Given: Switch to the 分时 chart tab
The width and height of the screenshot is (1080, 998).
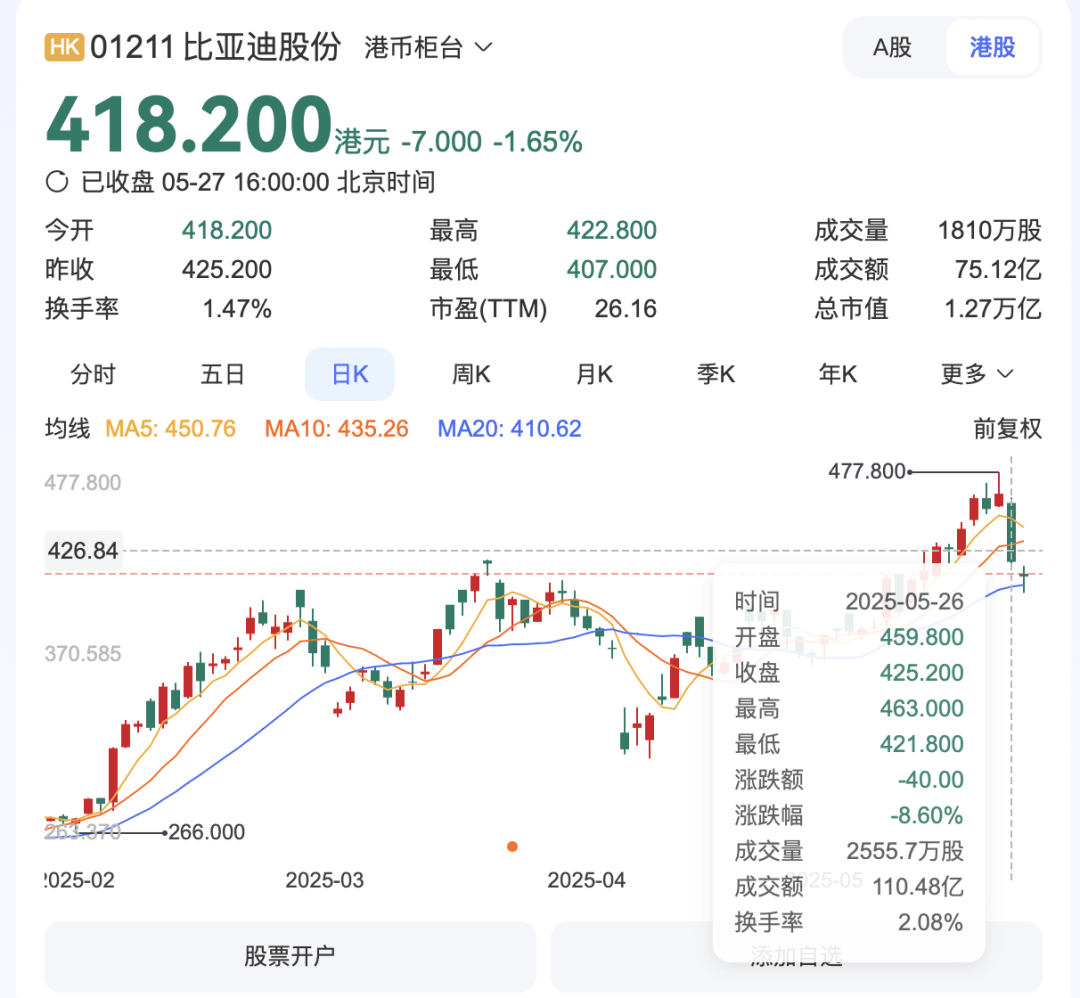Looking at the screenshot, I should (x=93, y=374).
